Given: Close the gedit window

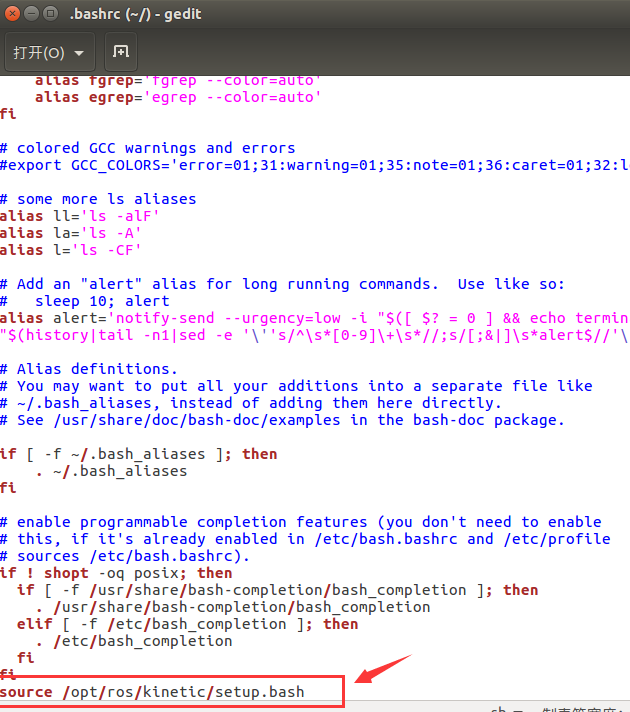Looking at the screenshot, I should pyautogui.click(x=13, y=14).
